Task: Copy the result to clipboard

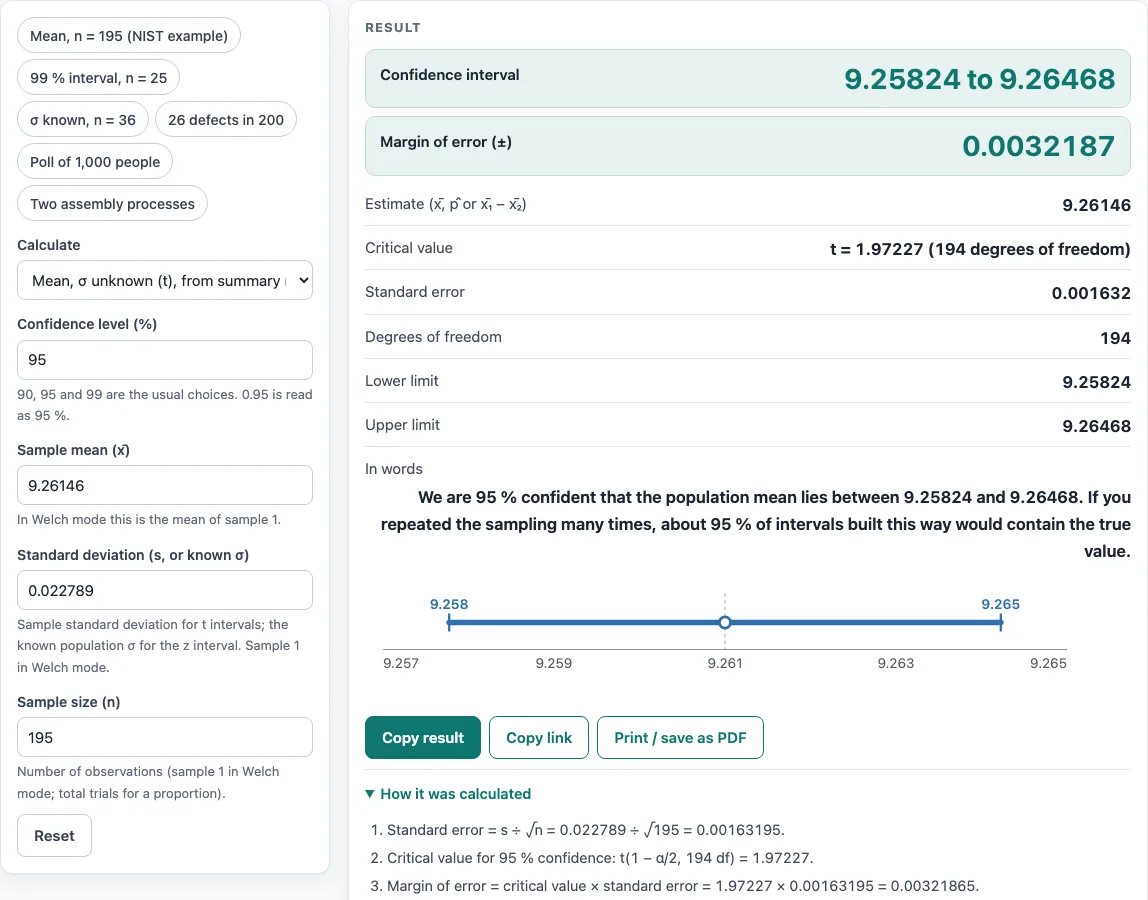Action: click(423, 737)
